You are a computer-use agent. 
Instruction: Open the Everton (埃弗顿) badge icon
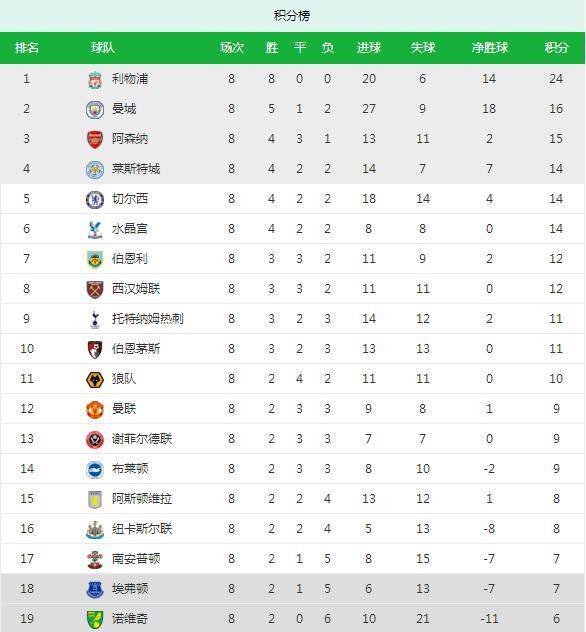tap(95, 590)
